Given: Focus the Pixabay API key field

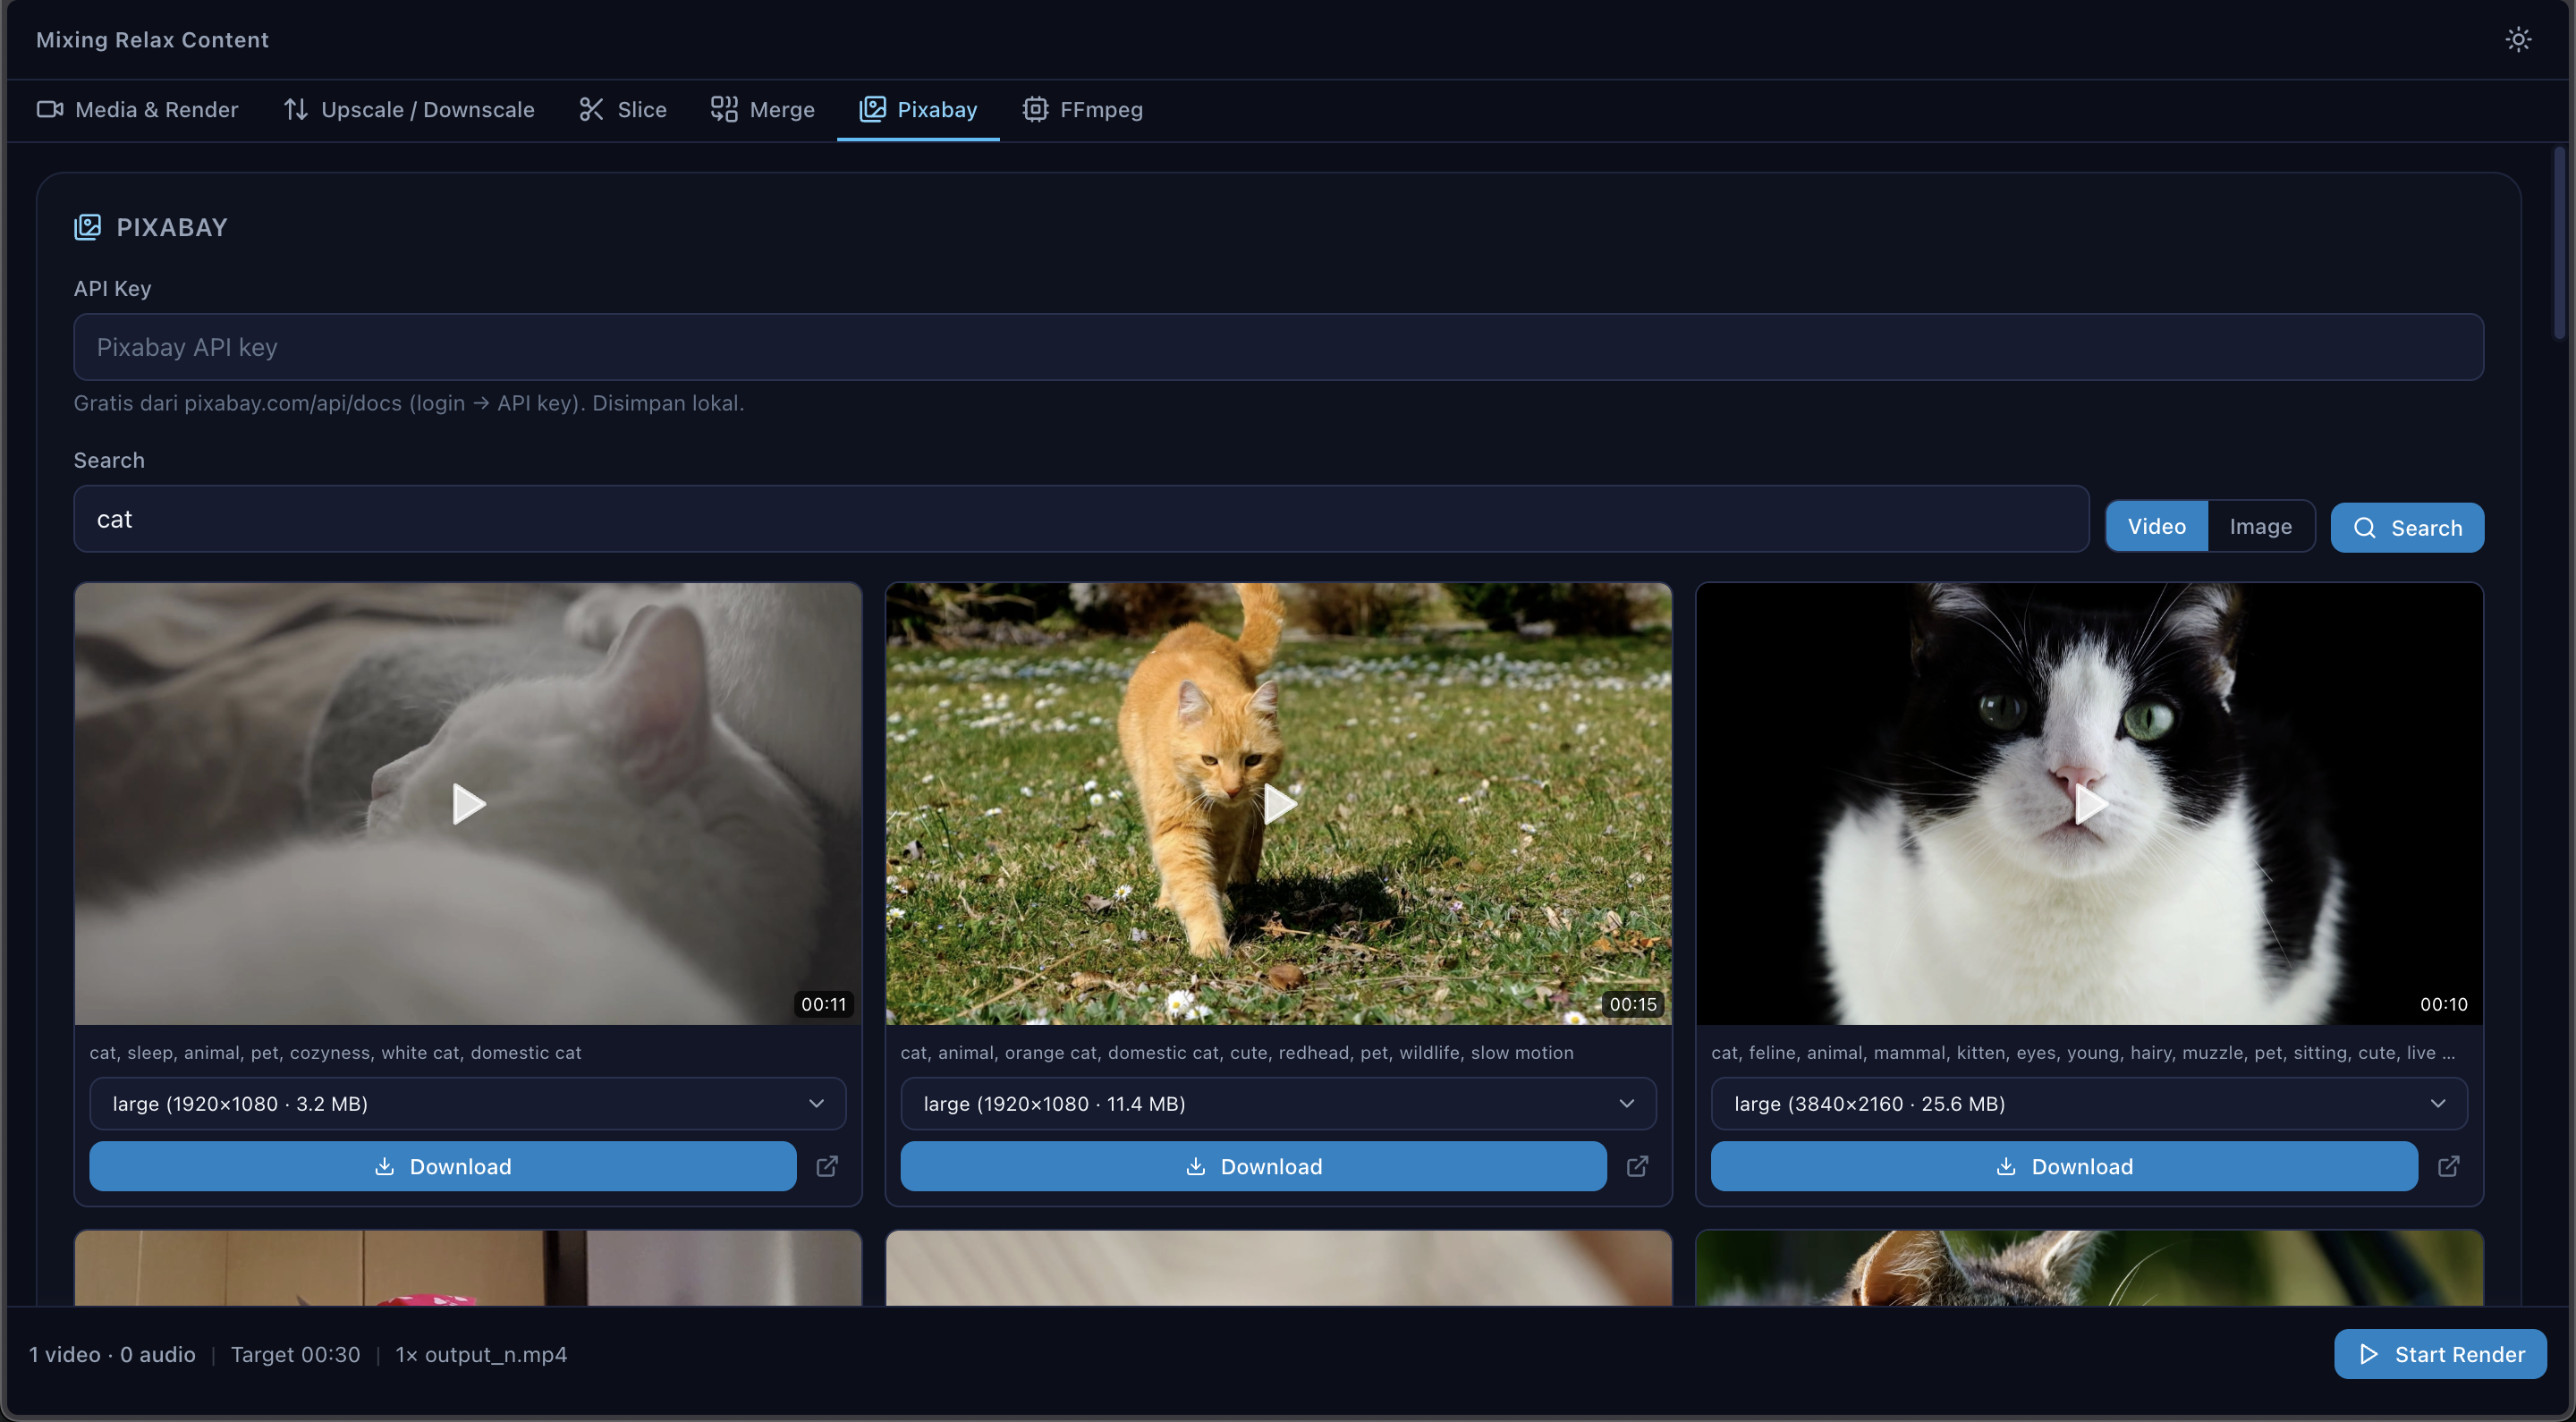Looking at the screenshot, I should tap(1278, 347).
